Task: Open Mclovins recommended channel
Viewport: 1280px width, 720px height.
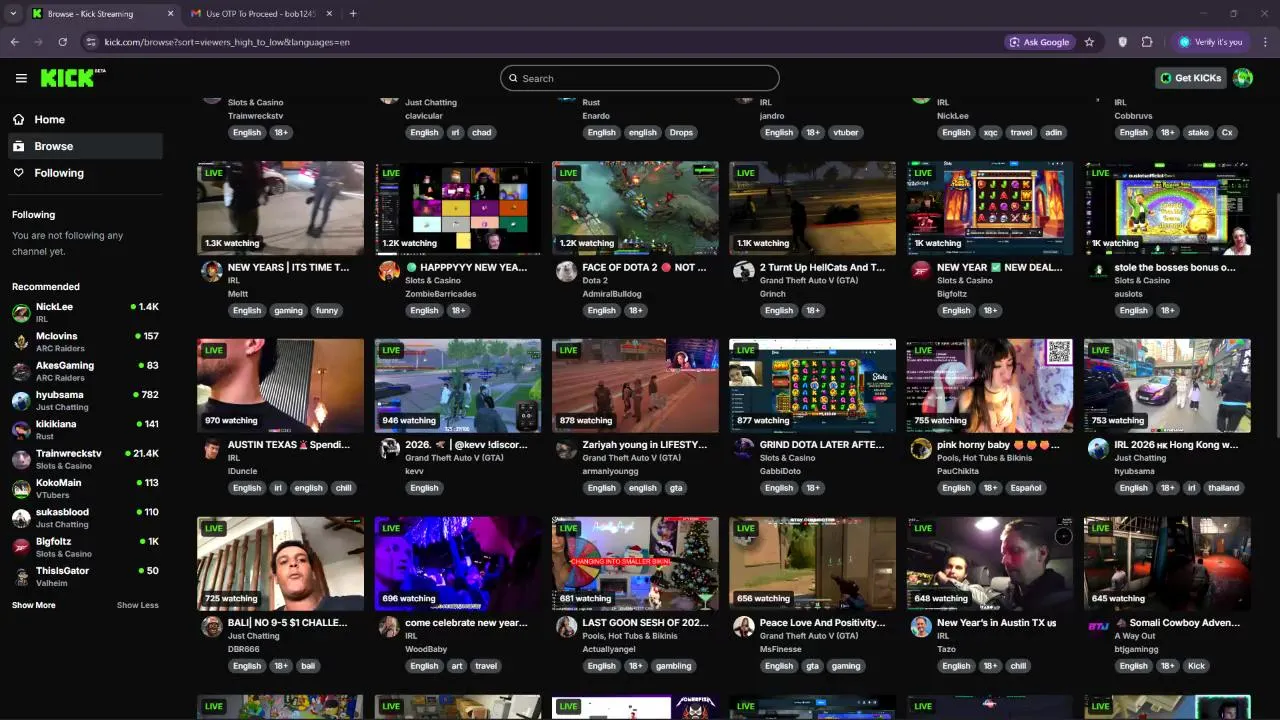Action: click(x=85, y=342)
